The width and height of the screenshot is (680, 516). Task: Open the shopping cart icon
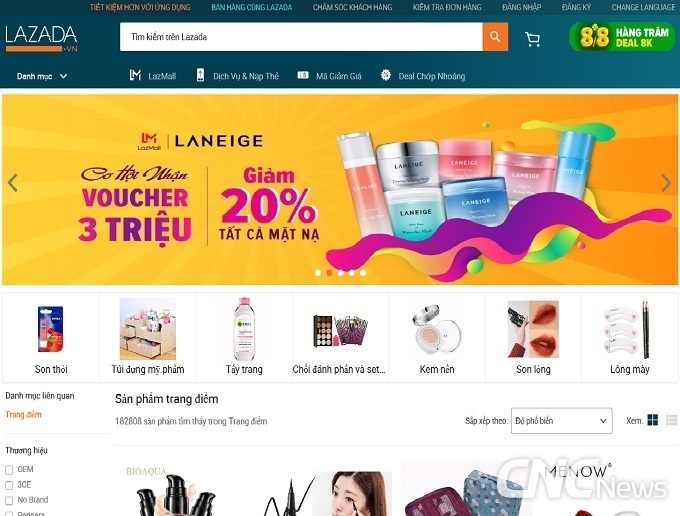(x=532, y=39)
